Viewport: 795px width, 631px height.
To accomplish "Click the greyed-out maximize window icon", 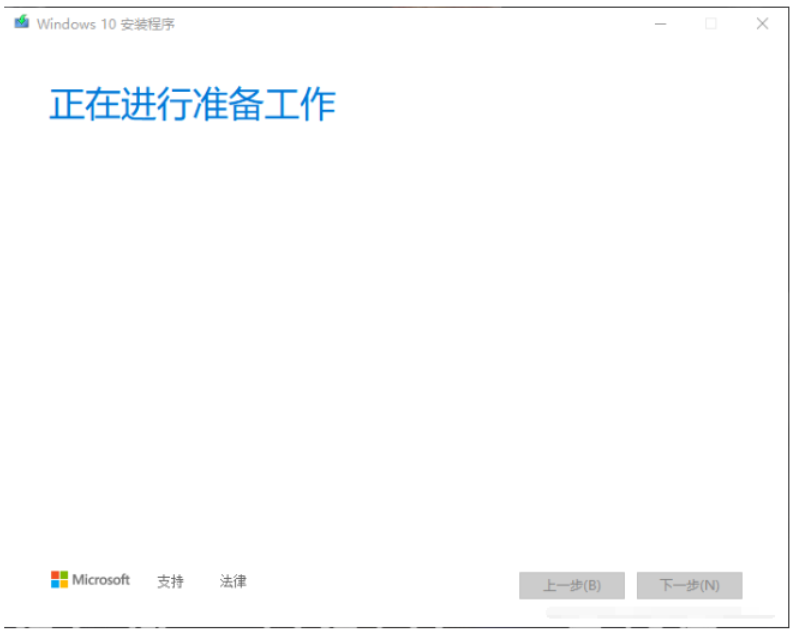I will [711, 24].
